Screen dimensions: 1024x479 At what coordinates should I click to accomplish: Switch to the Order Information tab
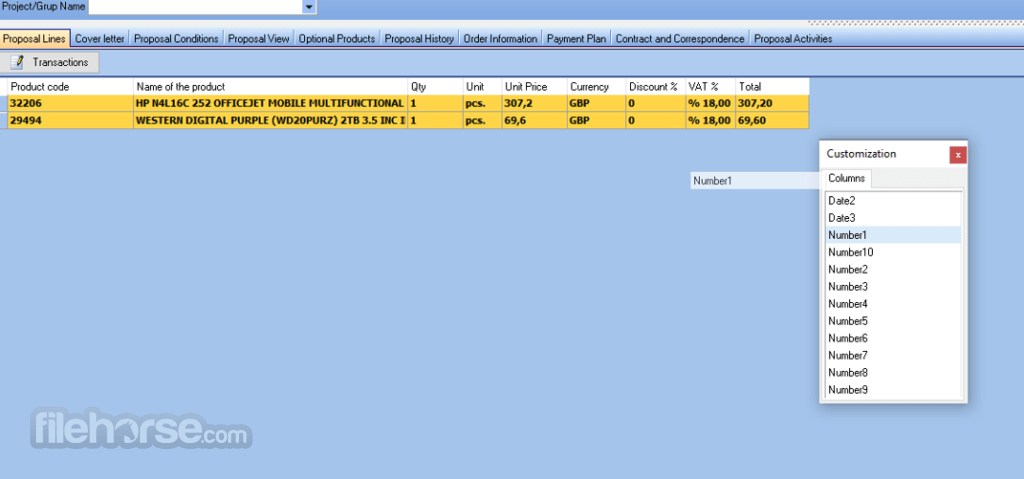point(500,39)
